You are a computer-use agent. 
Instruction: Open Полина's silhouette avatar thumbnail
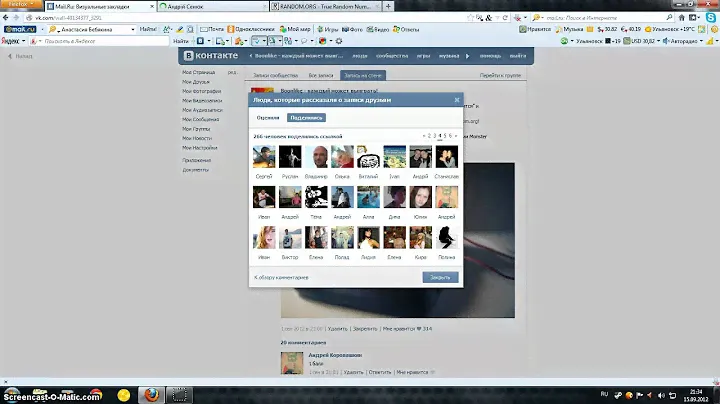pyautogui.click(x=447, y=237)
